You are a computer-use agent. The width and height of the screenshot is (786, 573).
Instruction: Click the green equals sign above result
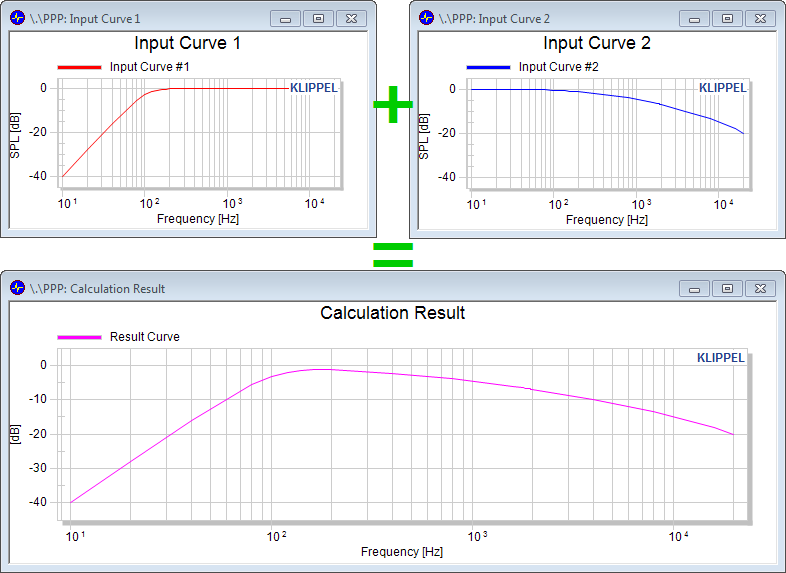(393, 253)
